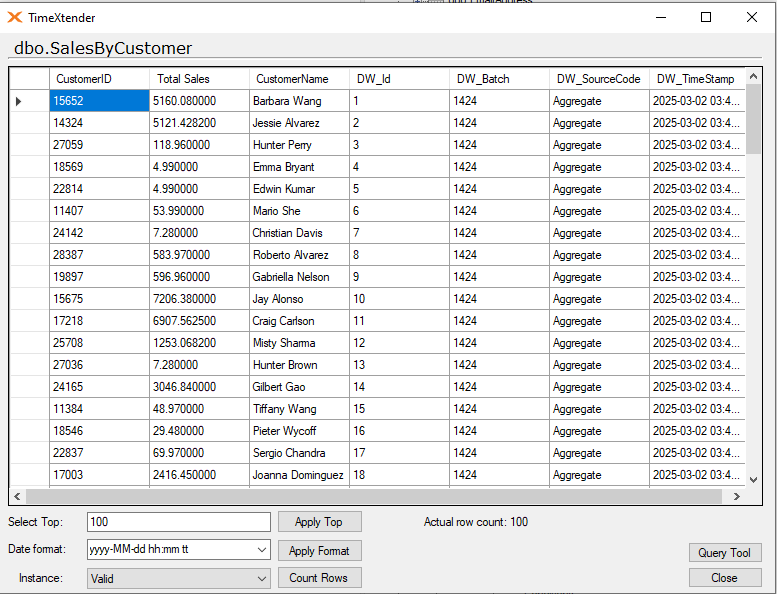Select the cell Hunter Brown
Screen dimensions: 777x594
(x=299, y=365)
